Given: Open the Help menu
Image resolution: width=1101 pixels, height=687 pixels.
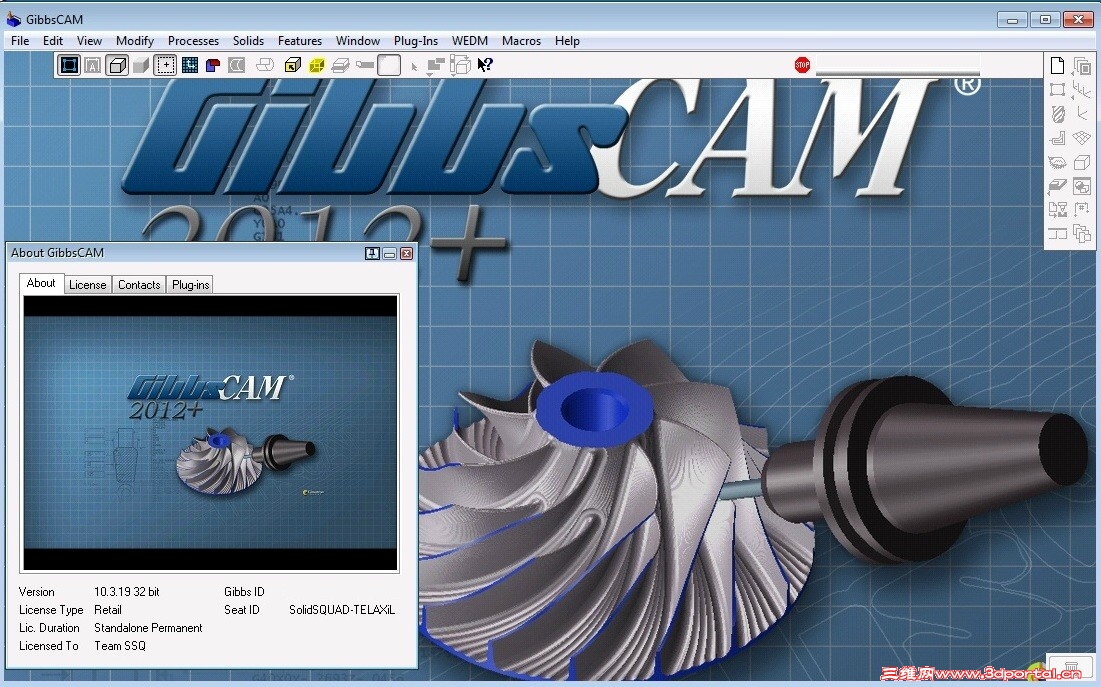Looking at the screenshot, I should tap(567, 41).
